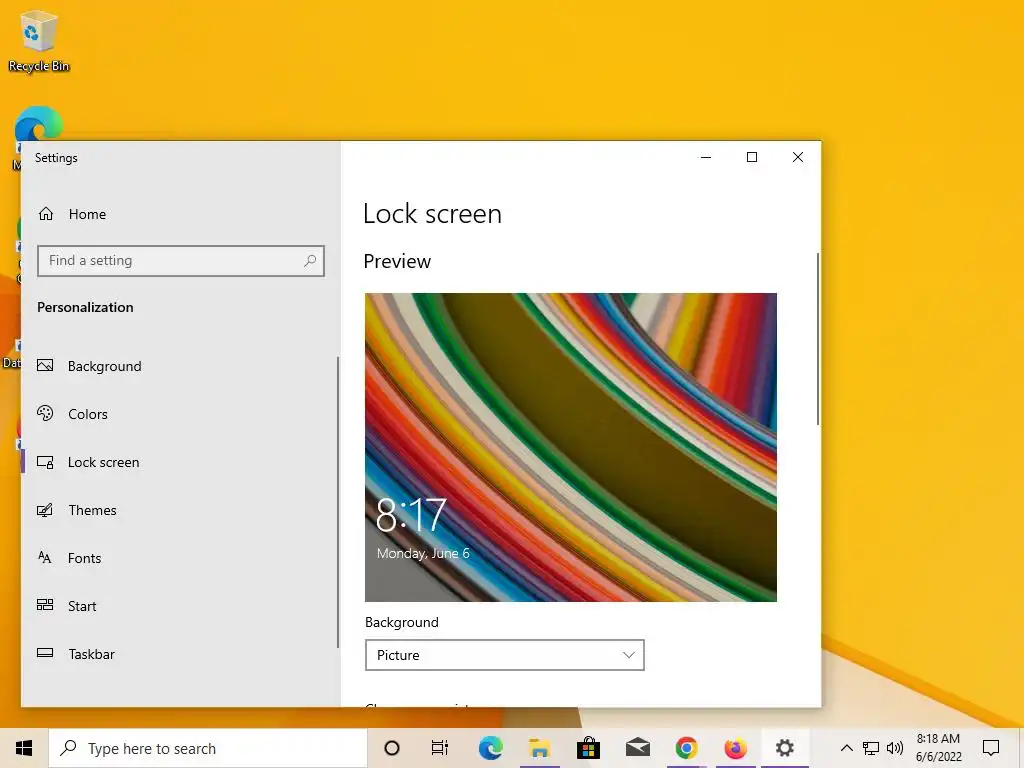Expand the Background Picture dropdown
The width and height of the screenshot is (1024, 768).
coord(504,655)
